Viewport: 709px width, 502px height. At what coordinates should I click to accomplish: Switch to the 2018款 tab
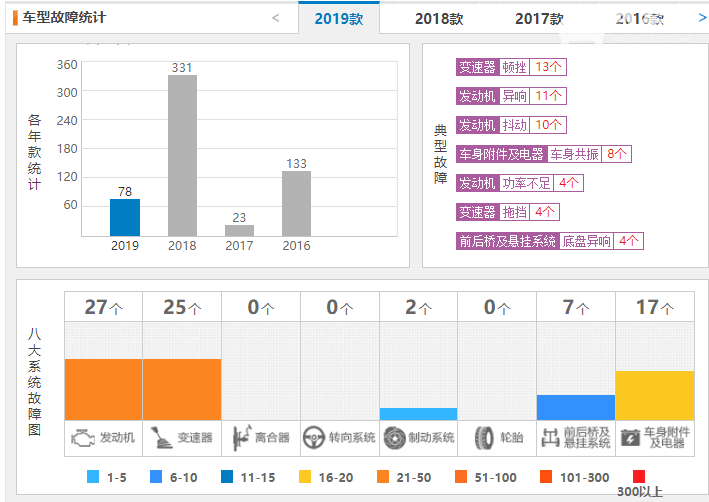pos(439,19)
